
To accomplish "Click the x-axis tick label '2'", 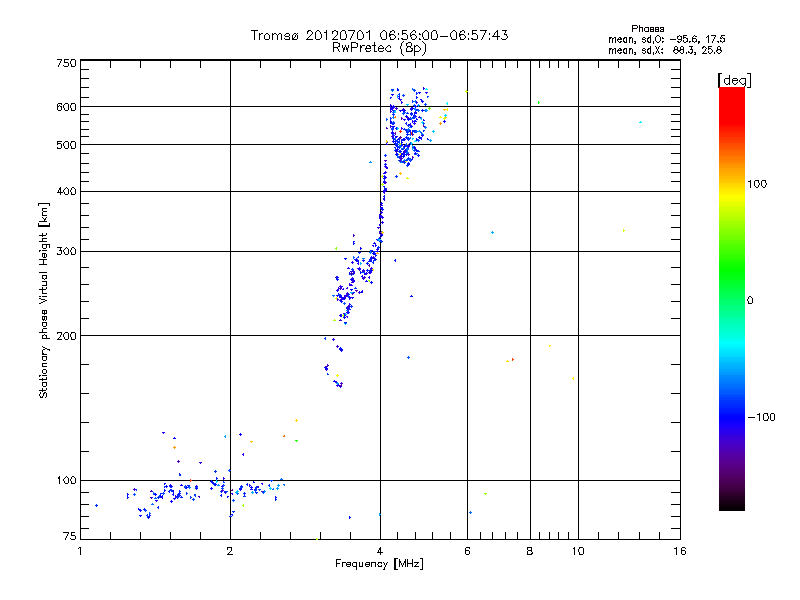I will coord(230,551).
